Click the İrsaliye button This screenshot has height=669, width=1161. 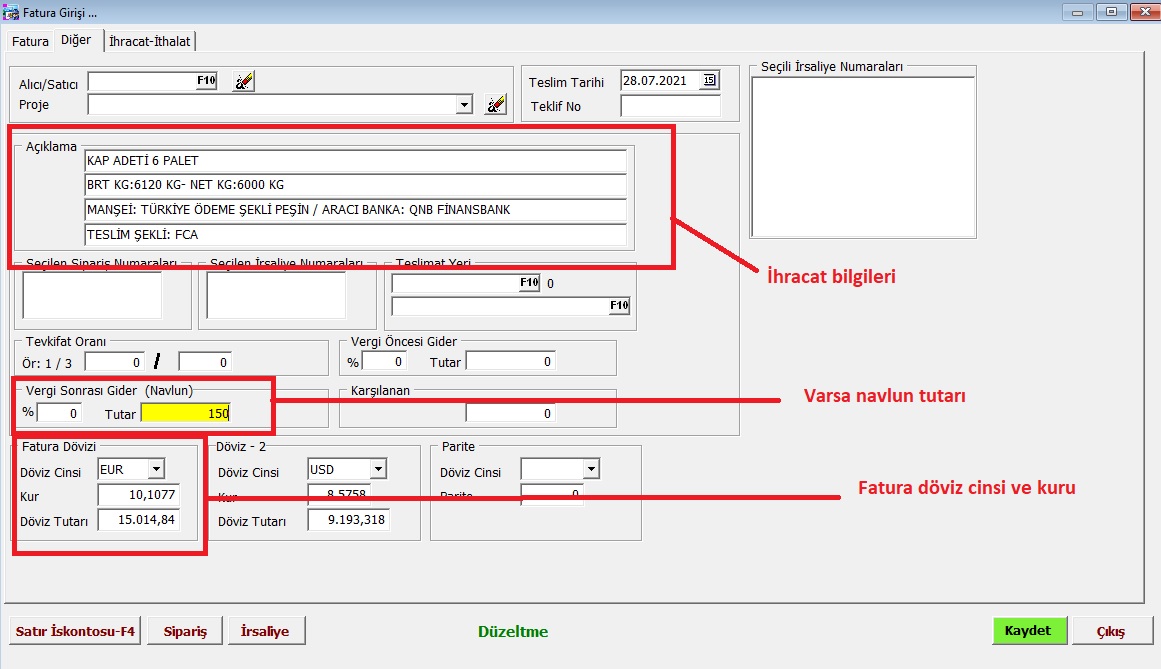coord(266,632)
